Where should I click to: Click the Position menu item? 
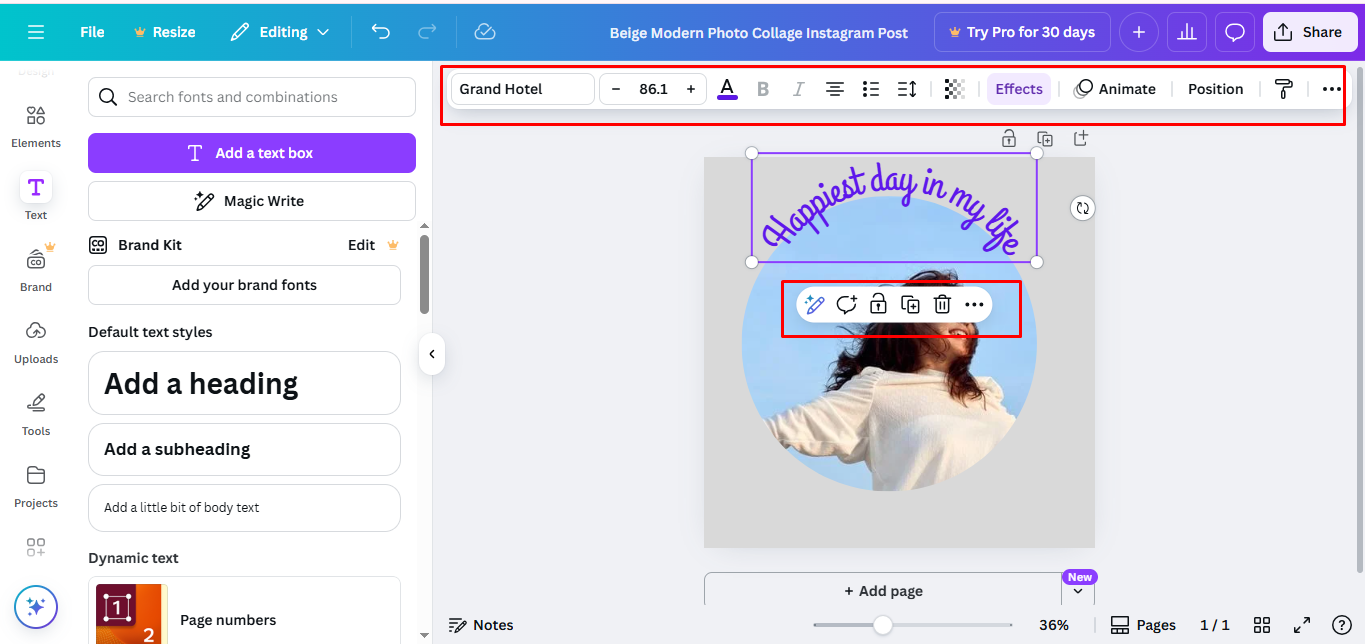pyautogui.click(x=1215, y=89)
